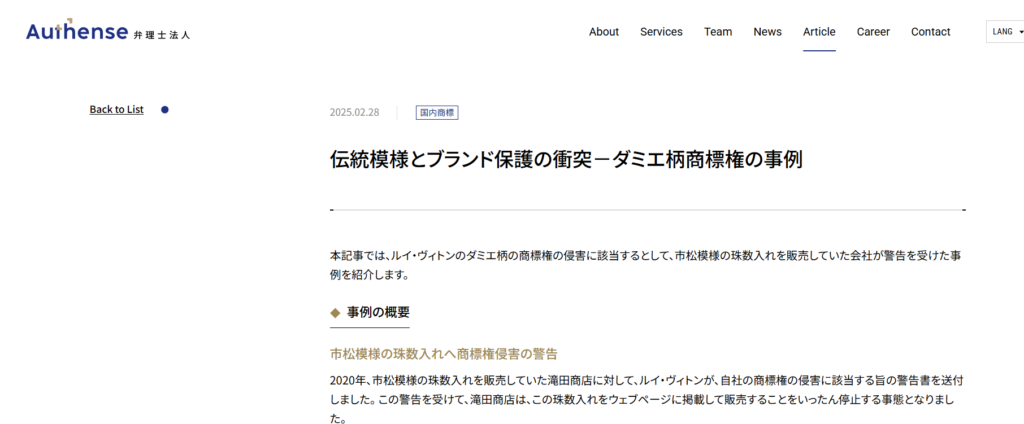The height and width of the screenshot is (424, 1024).
Task: Select the Article navigation item
Action: point(819,31)
